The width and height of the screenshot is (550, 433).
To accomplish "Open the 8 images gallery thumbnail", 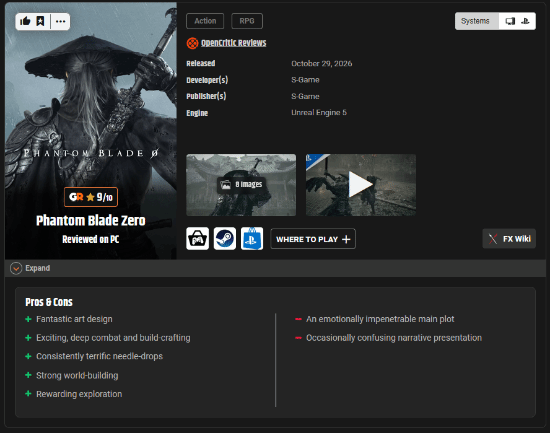I will [241, 185].
